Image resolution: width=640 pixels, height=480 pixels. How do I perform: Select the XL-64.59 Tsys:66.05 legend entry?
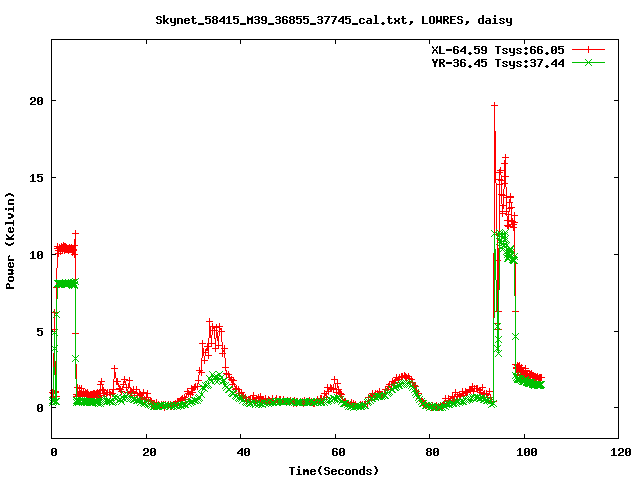(498, 50)
